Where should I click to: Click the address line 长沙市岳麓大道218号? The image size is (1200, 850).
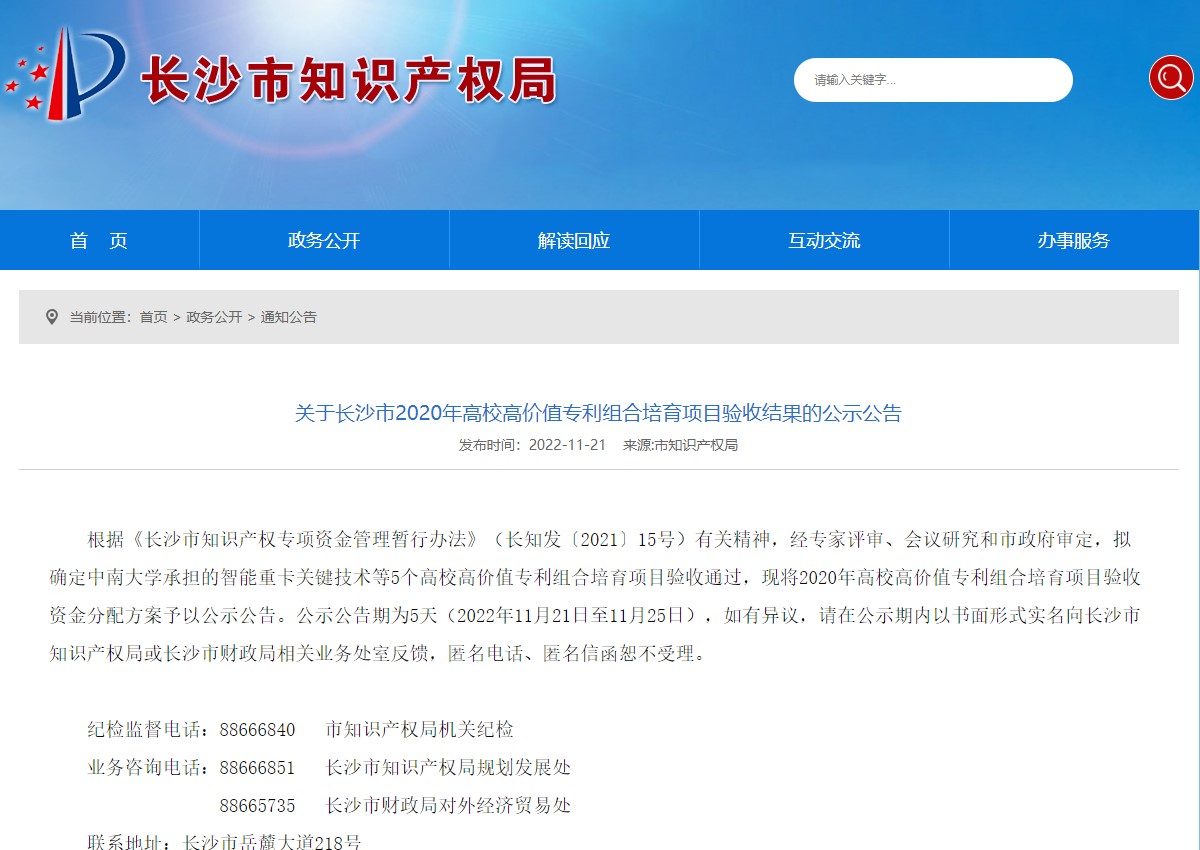click(273, 842)
